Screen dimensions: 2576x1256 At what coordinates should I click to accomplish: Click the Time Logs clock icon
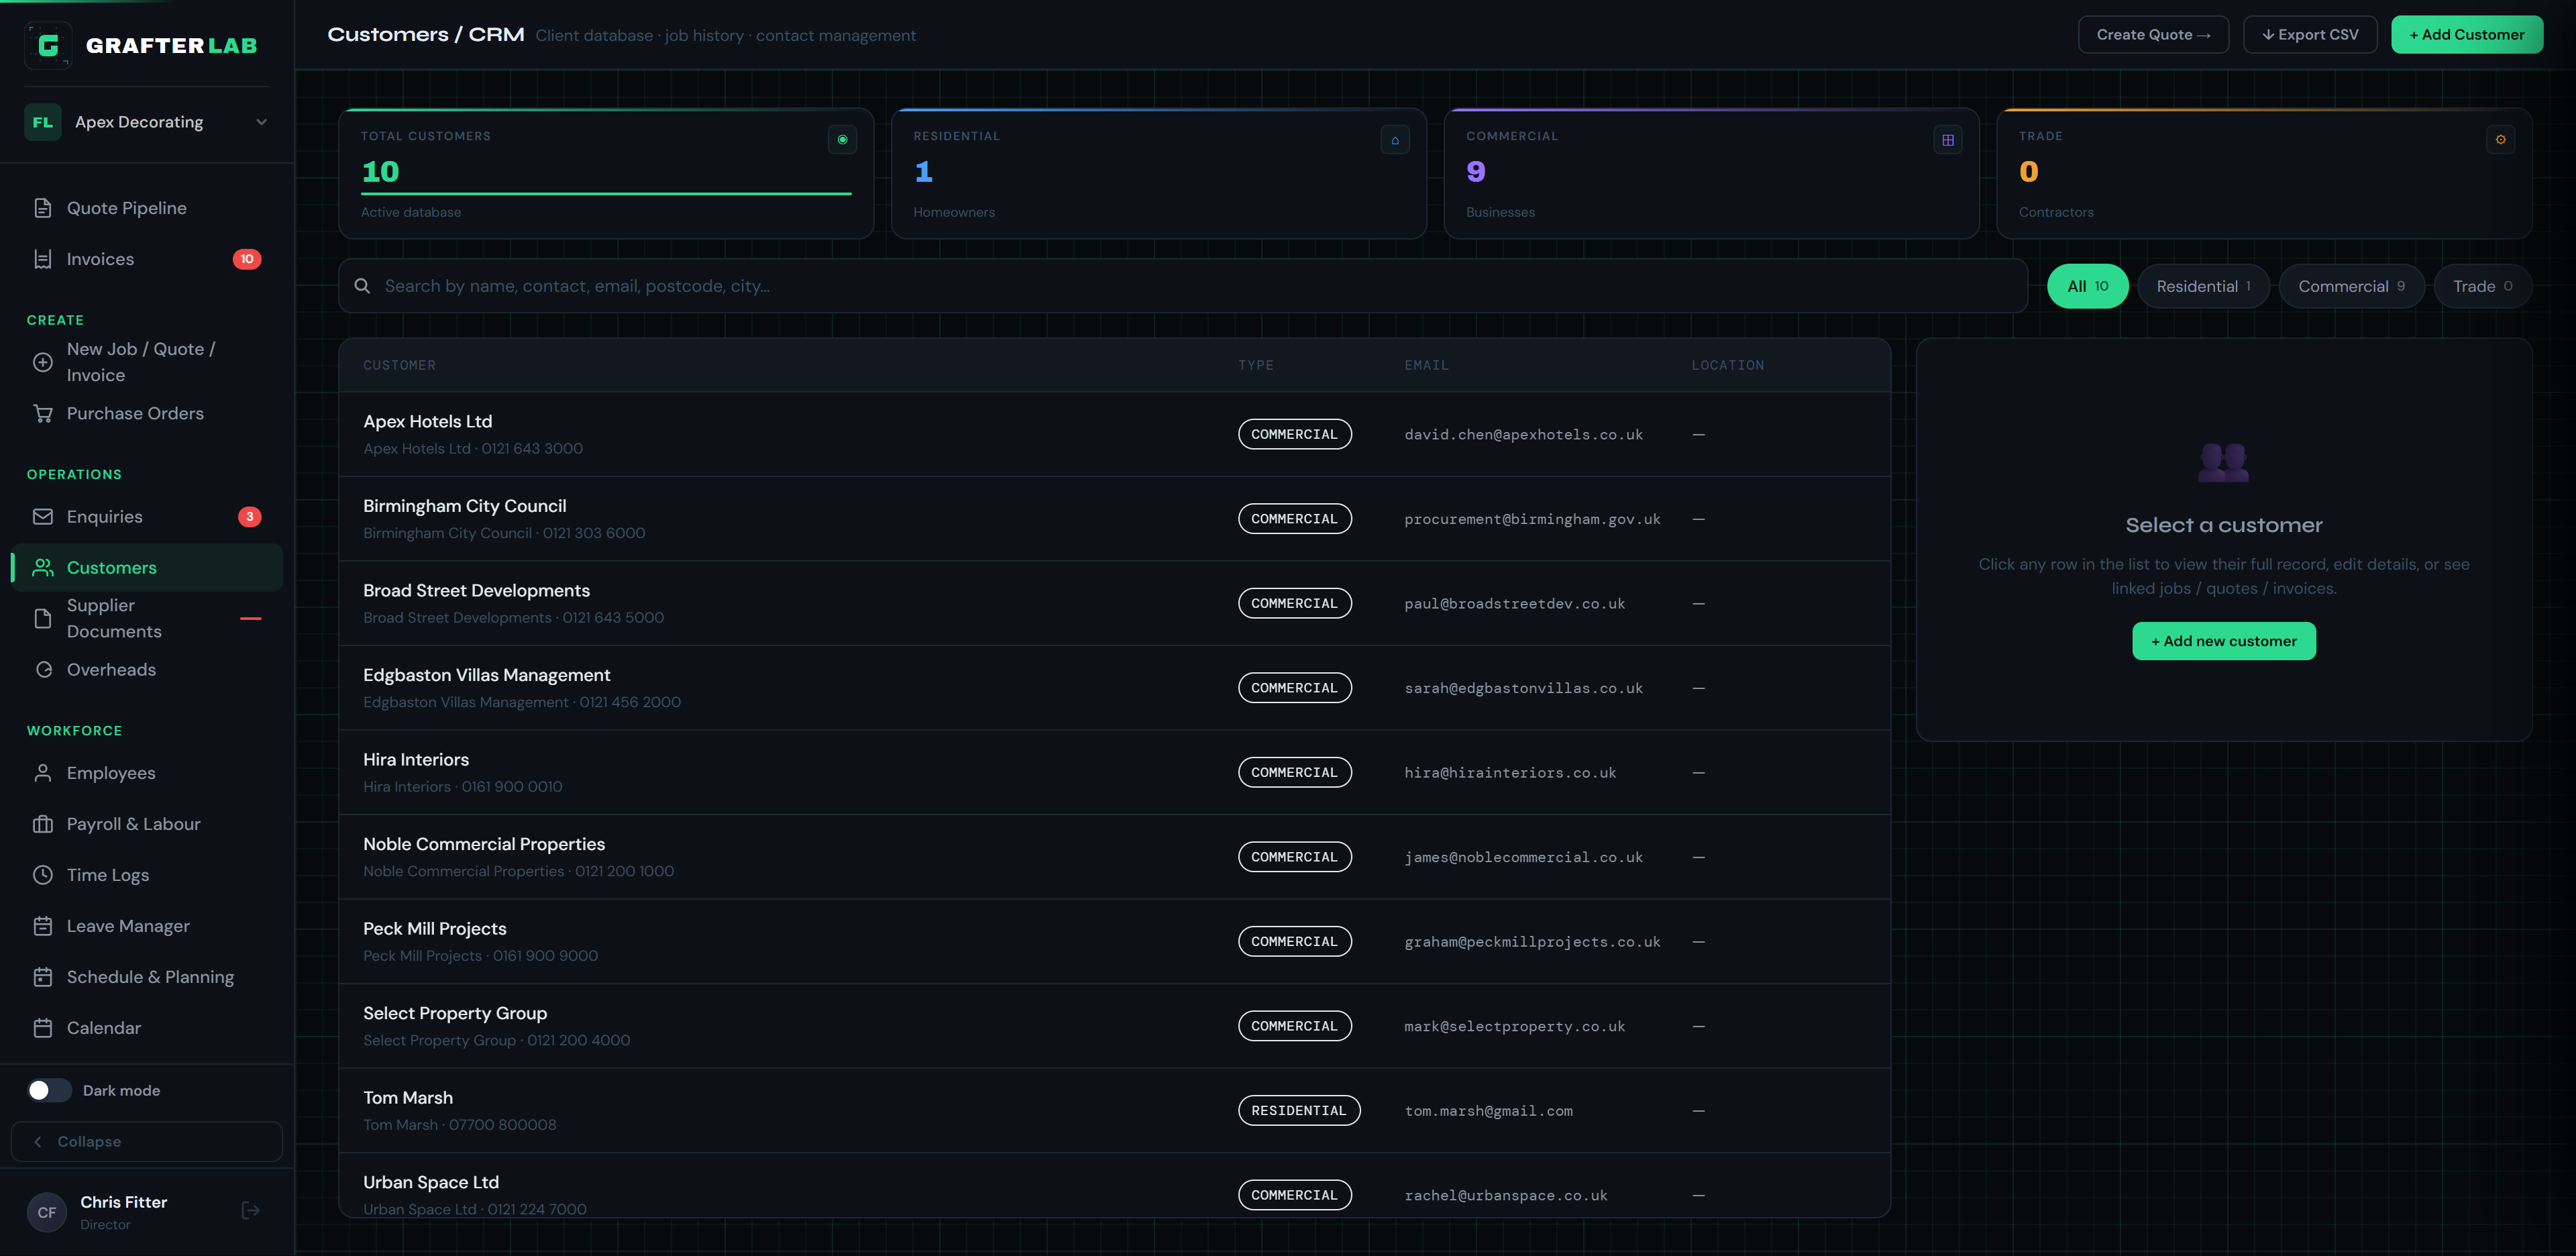[x=43, y=875]
